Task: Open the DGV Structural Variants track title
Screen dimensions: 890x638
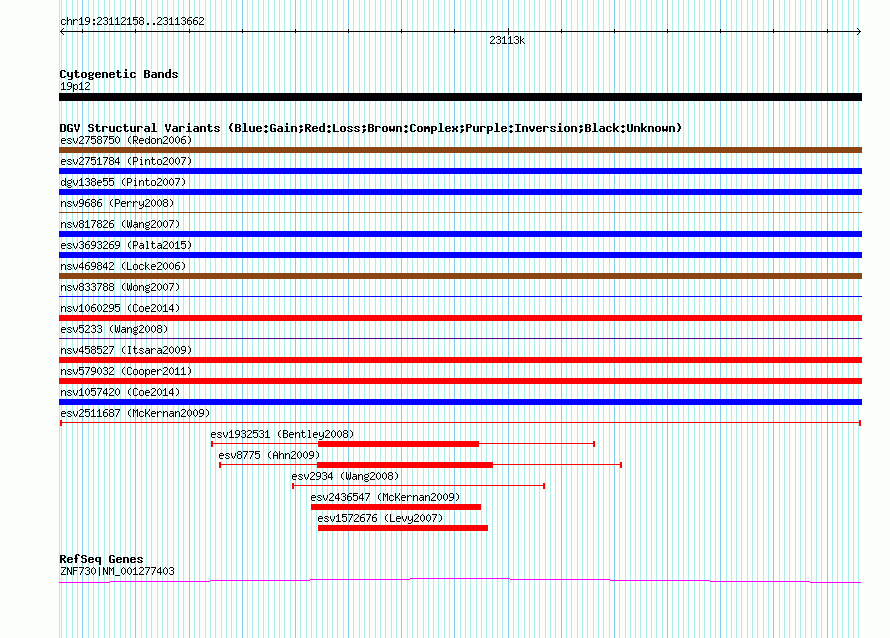Action: [x=370, y=128]
